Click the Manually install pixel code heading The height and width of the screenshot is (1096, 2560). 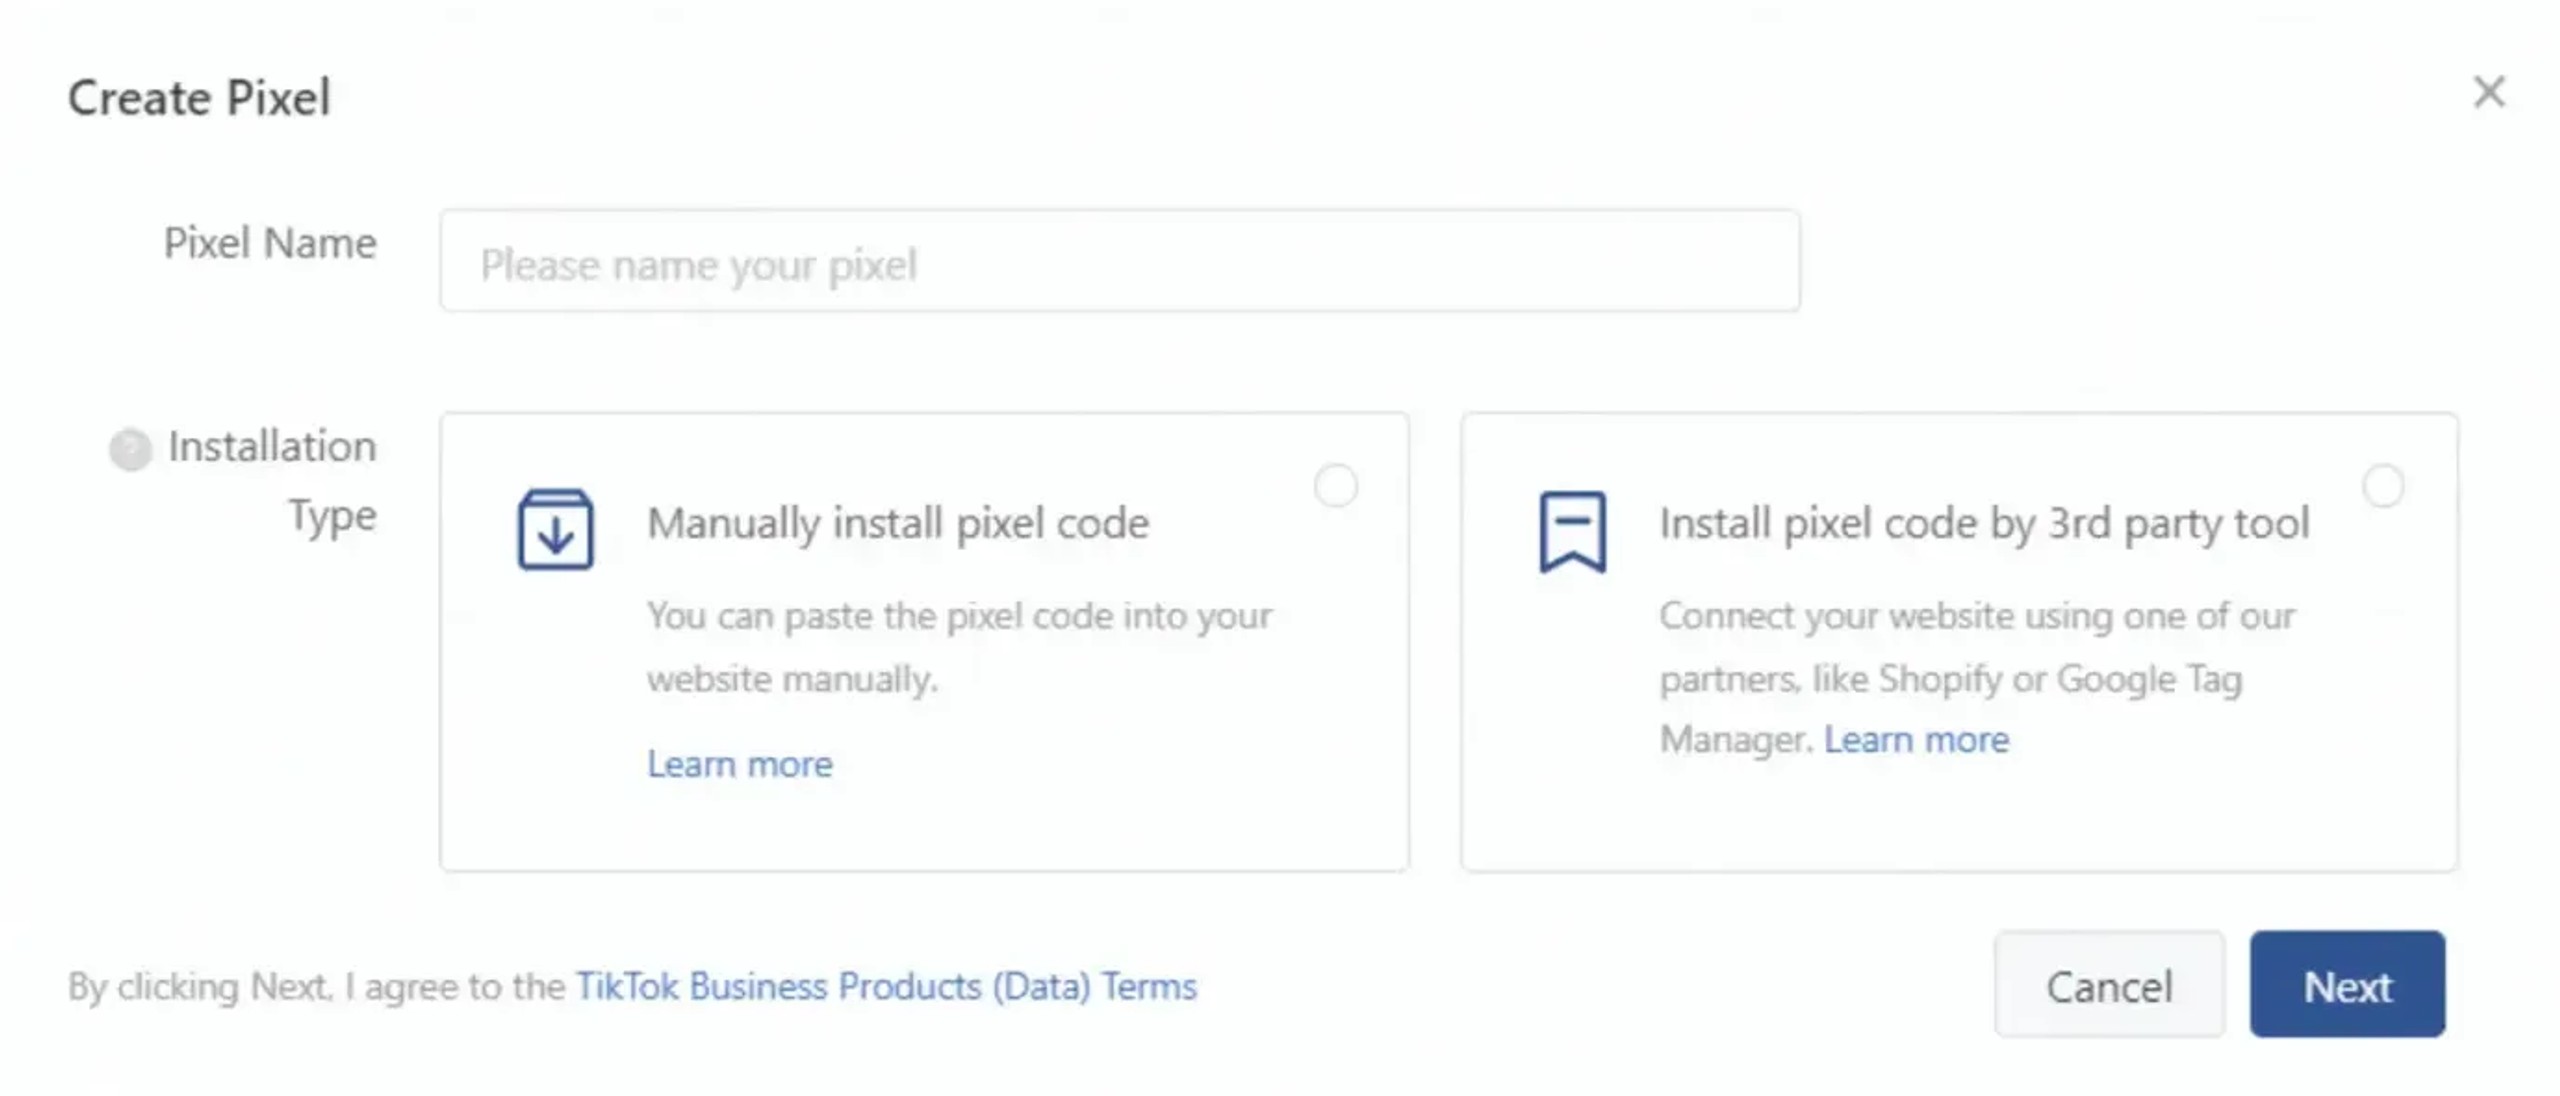point(897,523)
